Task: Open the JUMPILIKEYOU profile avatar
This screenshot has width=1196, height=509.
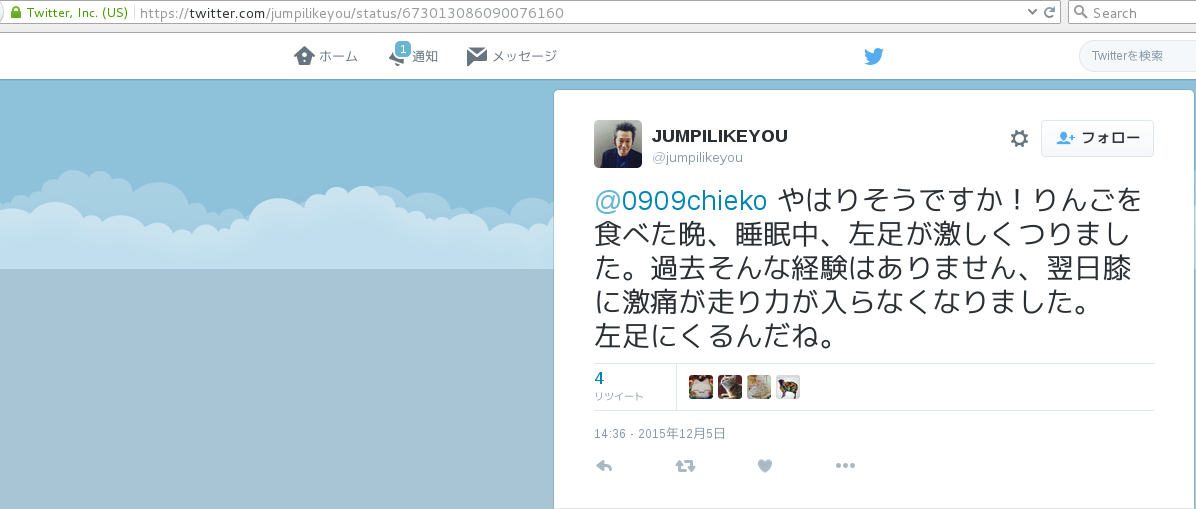Action: 618,143
